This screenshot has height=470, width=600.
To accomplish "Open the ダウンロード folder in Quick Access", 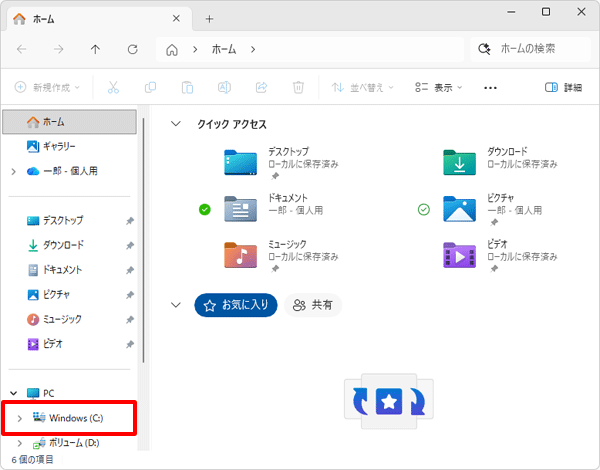I will pos(500,163).
